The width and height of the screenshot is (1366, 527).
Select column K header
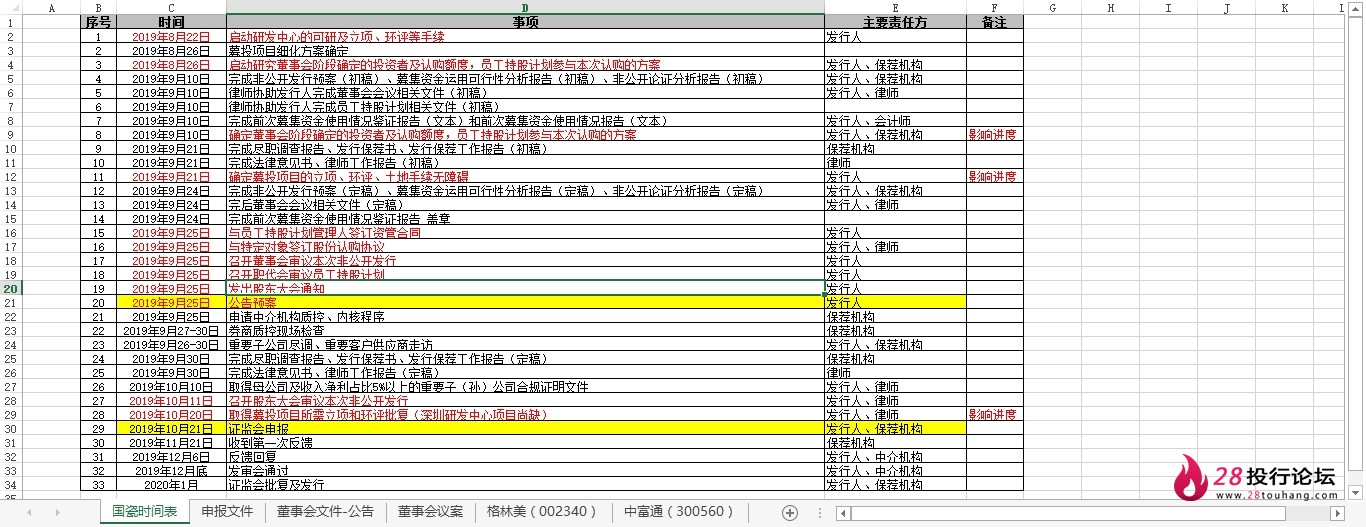click(x=1285, y=7)
